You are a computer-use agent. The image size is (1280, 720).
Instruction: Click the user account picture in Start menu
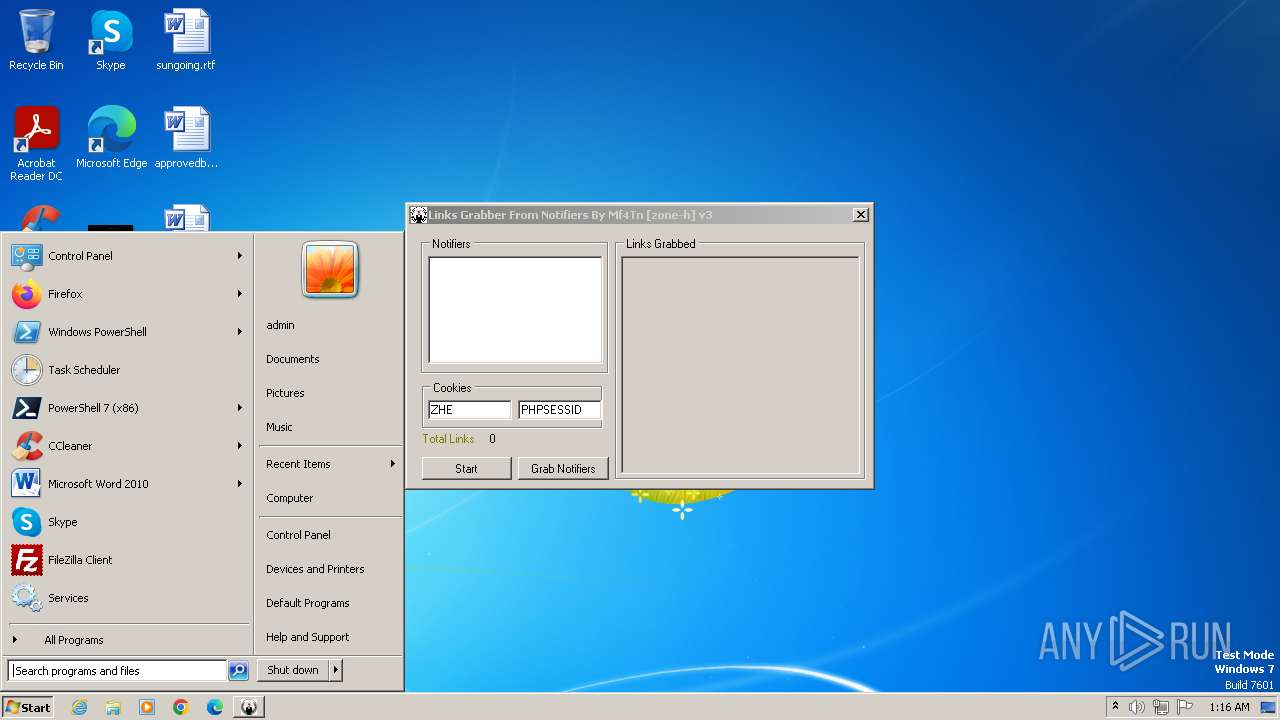click(330, 270)
